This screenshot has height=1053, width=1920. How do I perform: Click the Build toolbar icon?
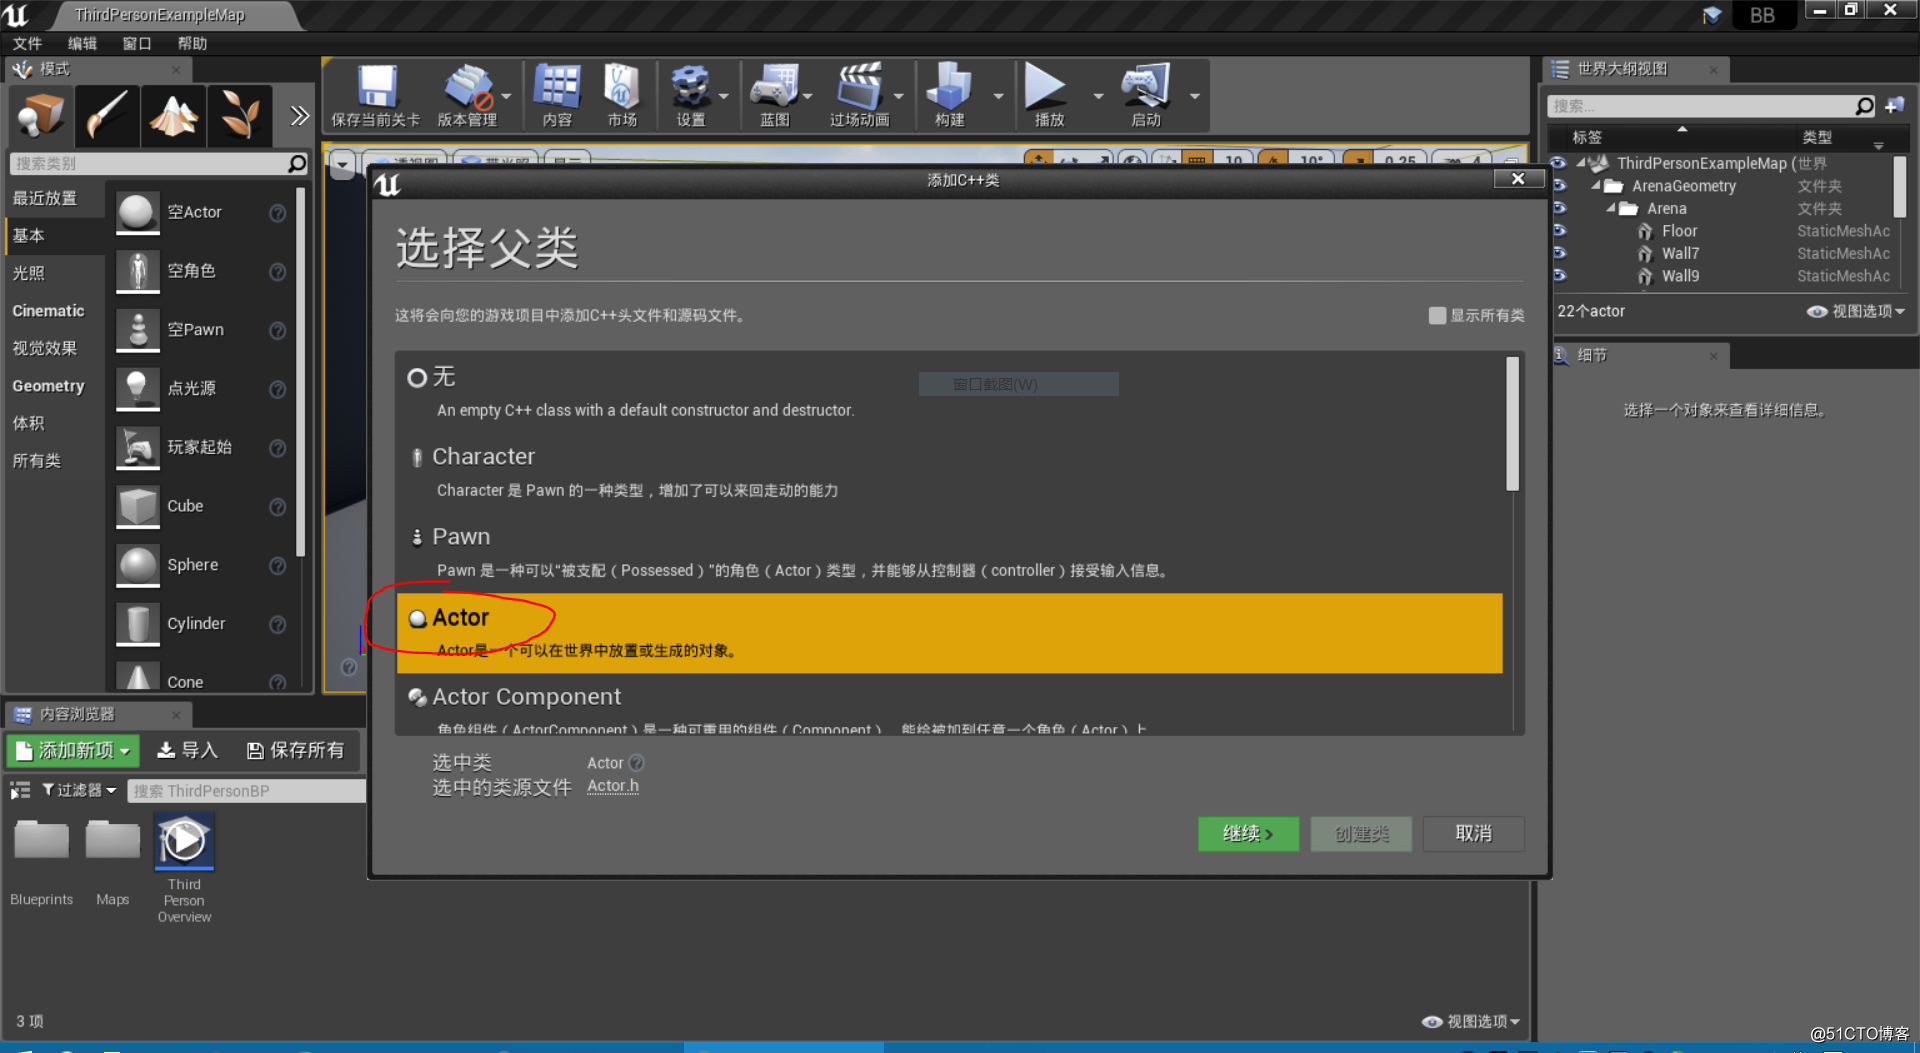(949, 88)
